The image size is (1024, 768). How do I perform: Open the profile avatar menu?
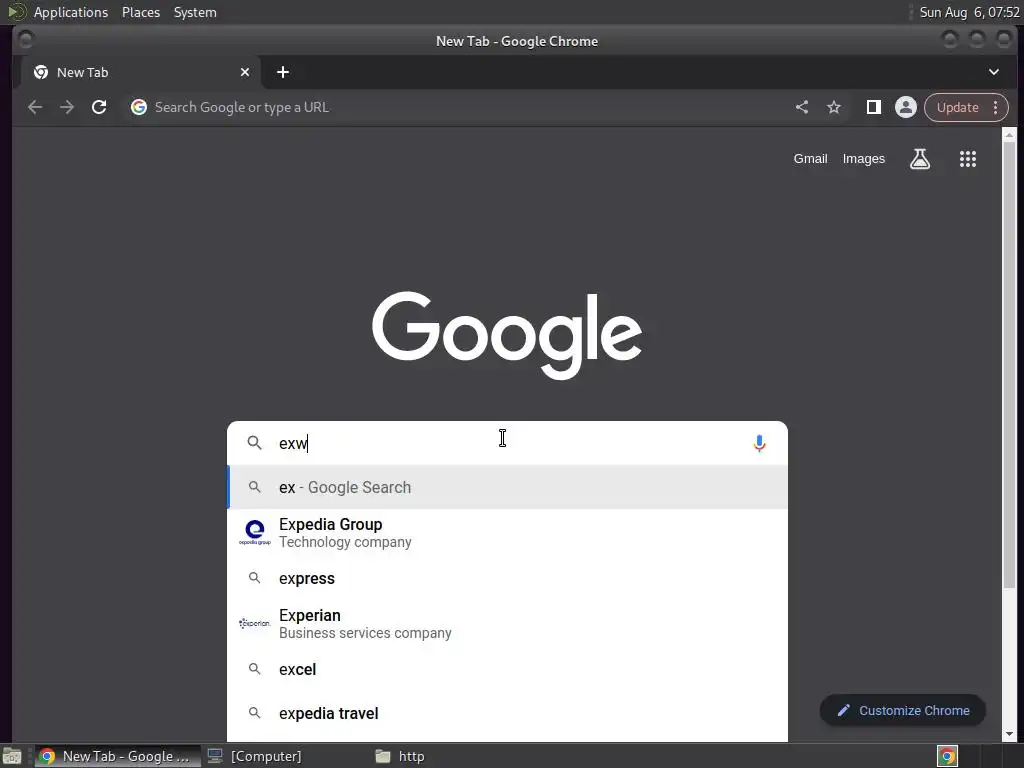pyautogui.click(x=906, y=107)
